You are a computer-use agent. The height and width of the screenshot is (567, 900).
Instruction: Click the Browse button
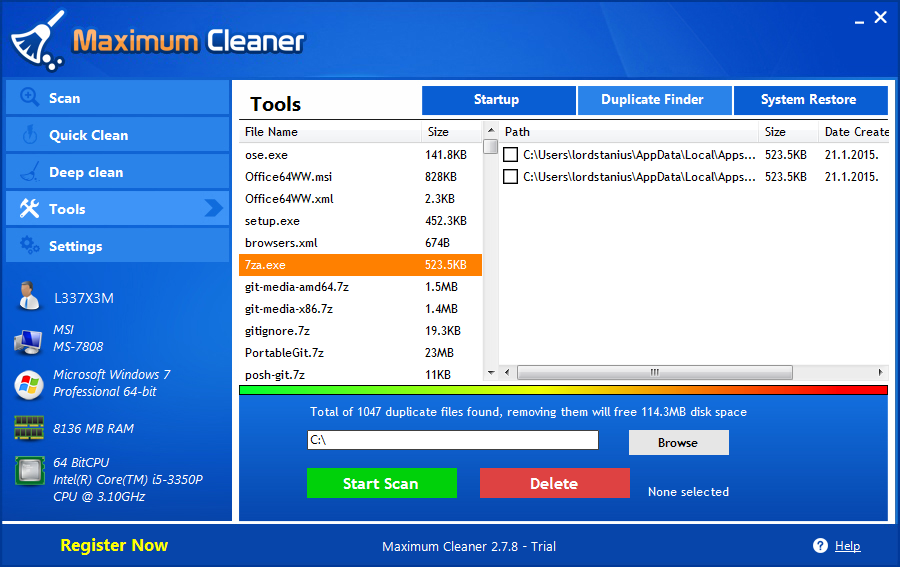point(678,442)
